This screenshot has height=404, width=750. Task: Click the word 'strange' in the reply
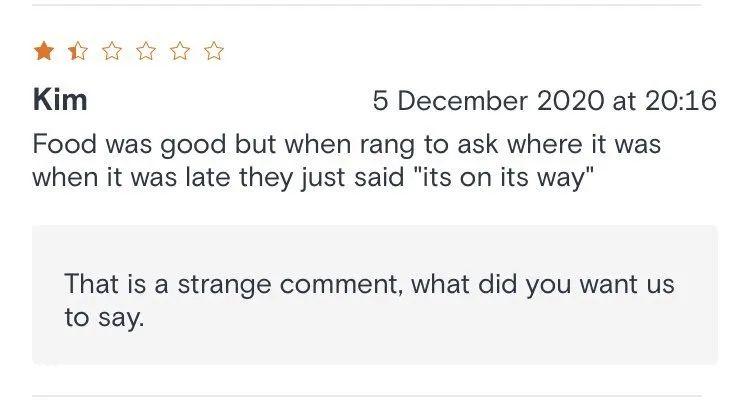pyautogui.click(x=224, y=284)
